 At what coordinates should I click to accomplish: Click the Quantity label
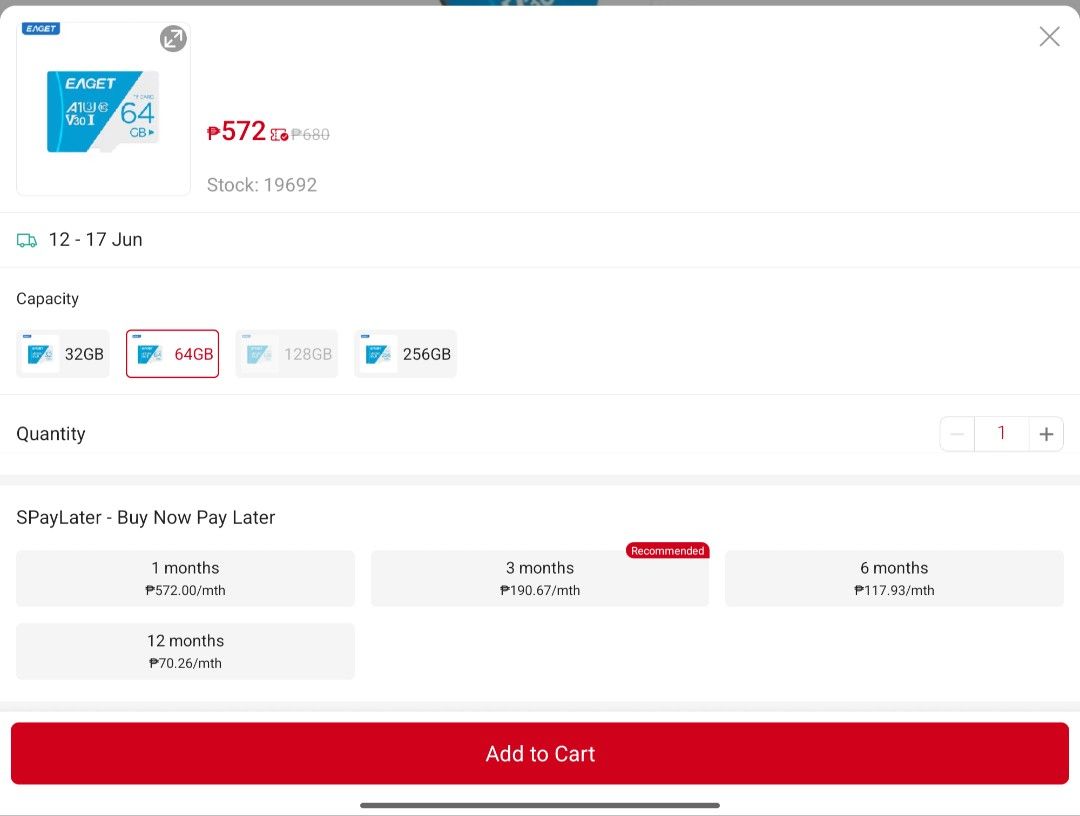[51, 434]
